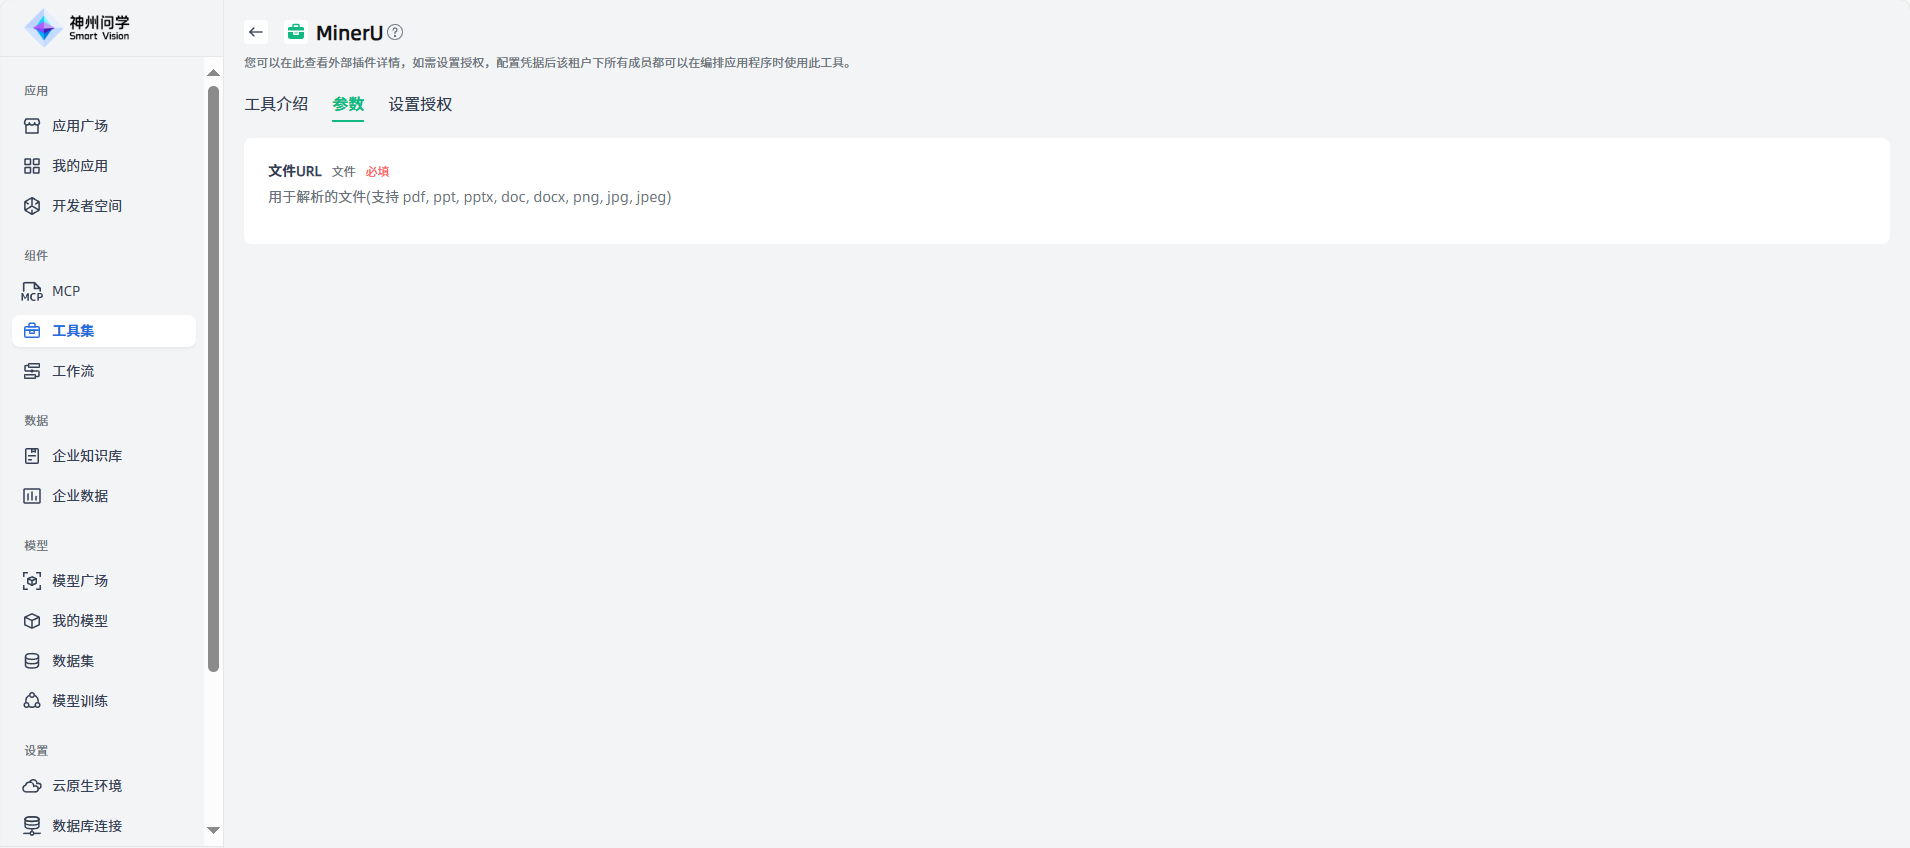
Task: Select the 参数 tab
Action: click(x=348, y=104)
